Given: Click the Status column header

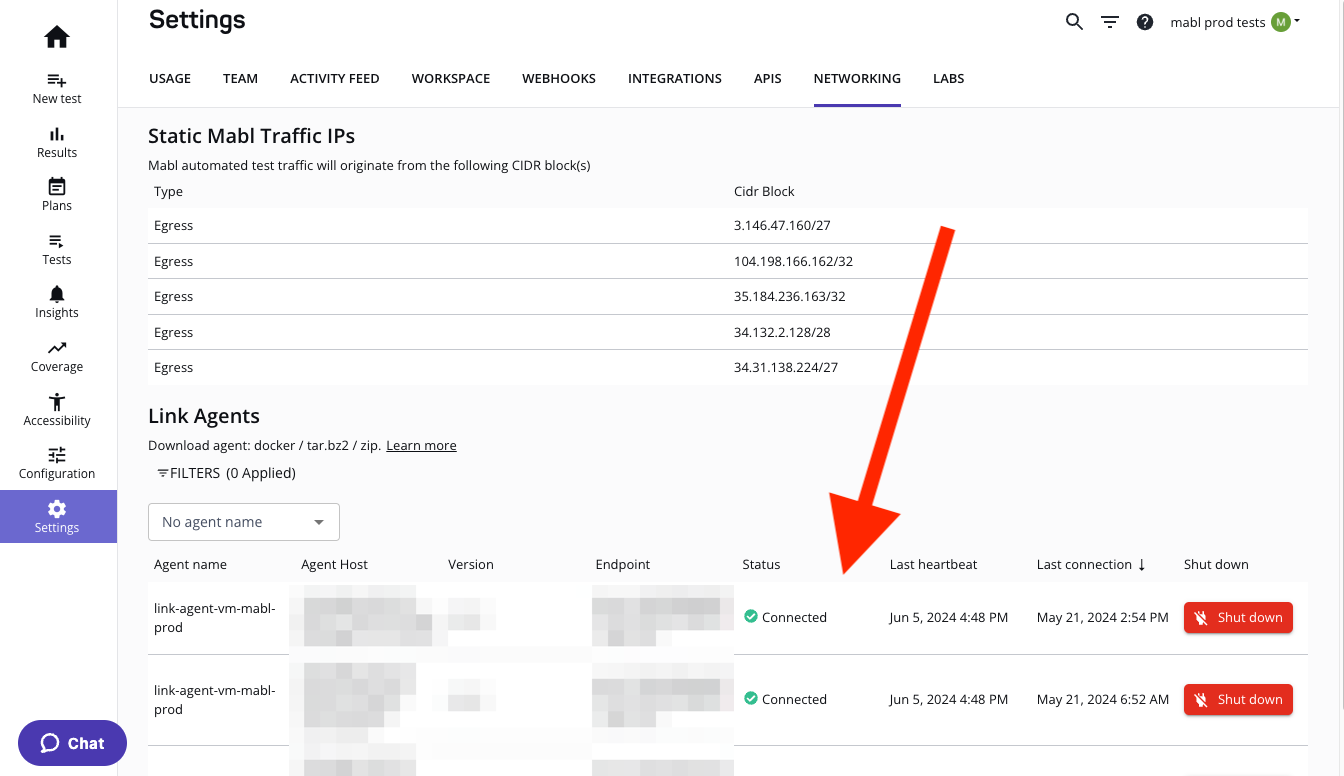Looking at the screenshot, I should pos(761,564).
